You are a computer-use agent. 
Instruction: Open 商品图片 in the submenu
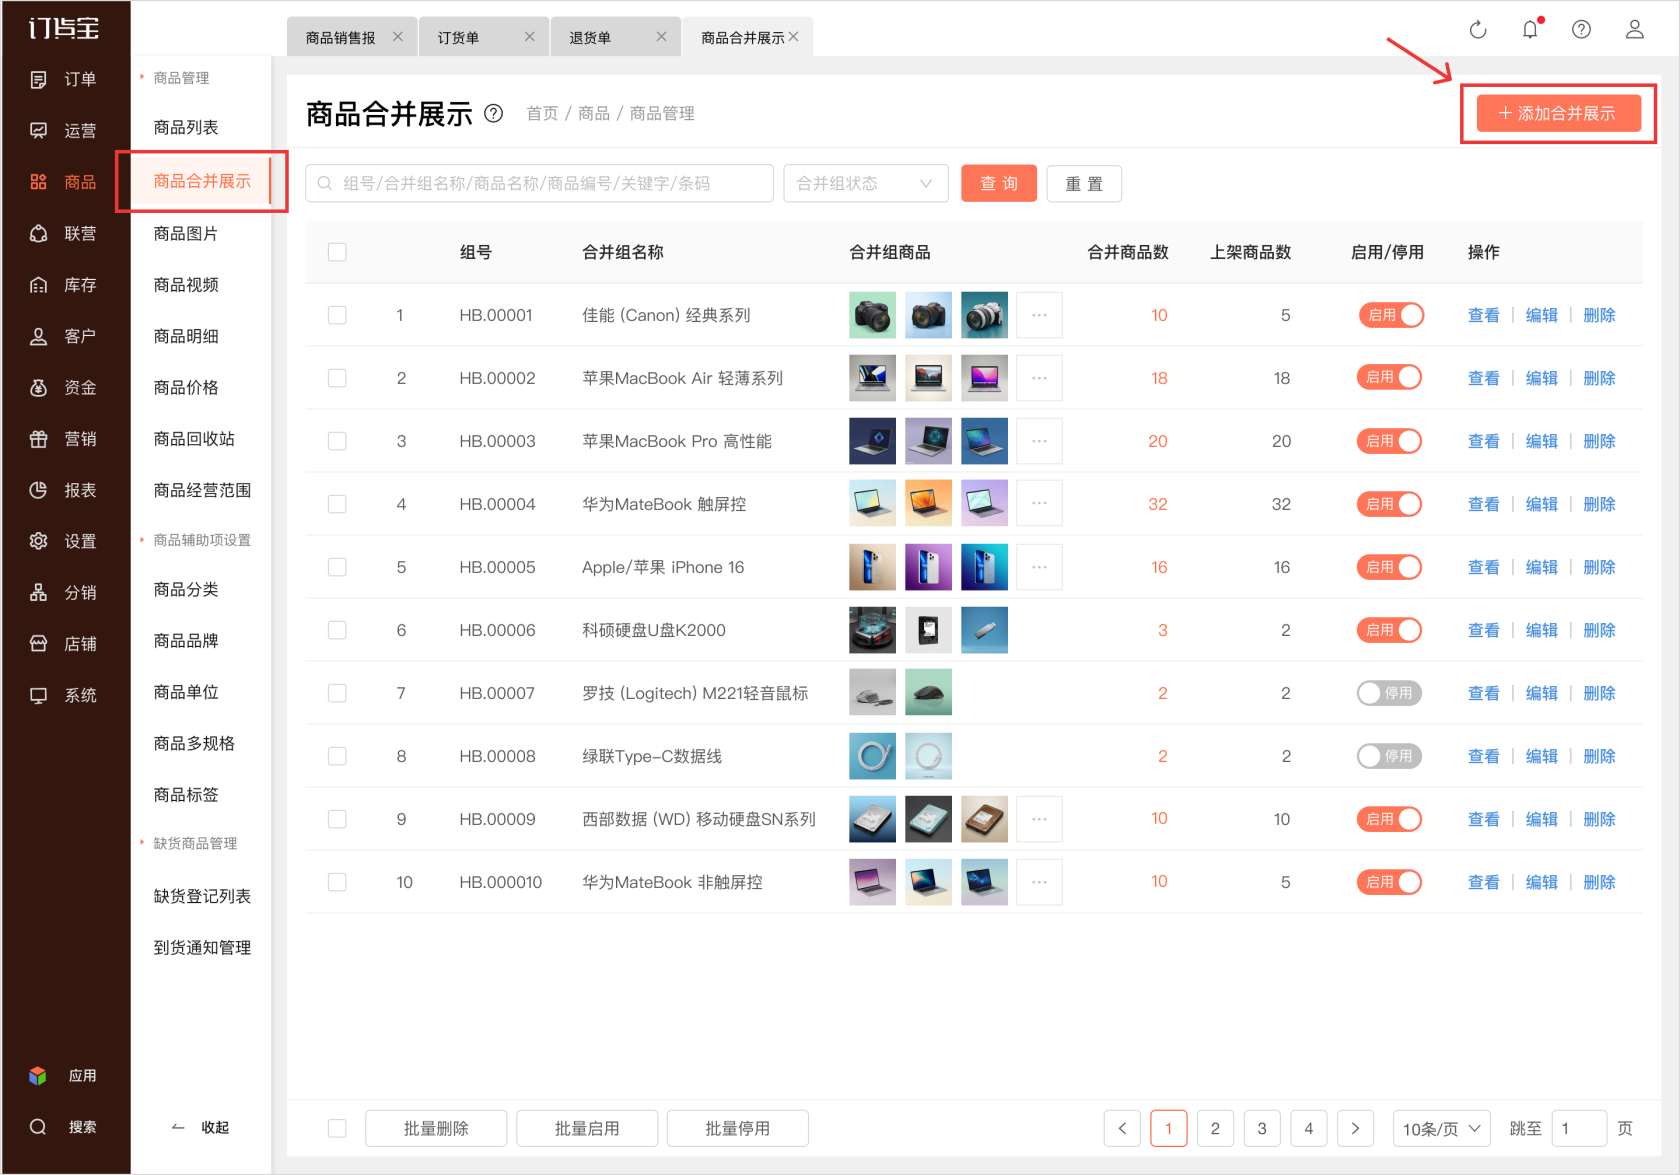tap(186, 233)
